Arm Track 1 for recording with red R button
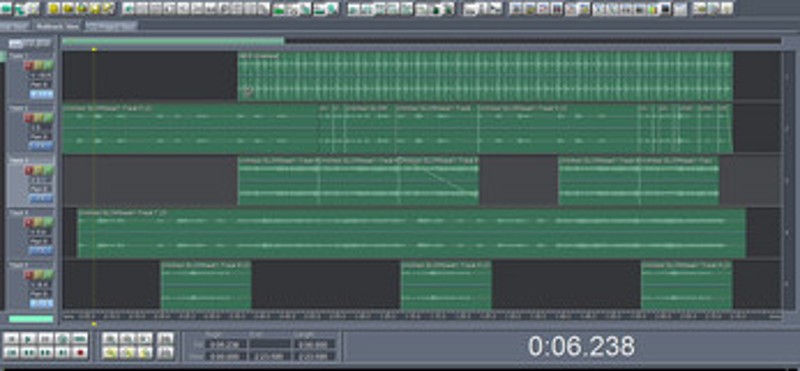 (x=29, y=65)
